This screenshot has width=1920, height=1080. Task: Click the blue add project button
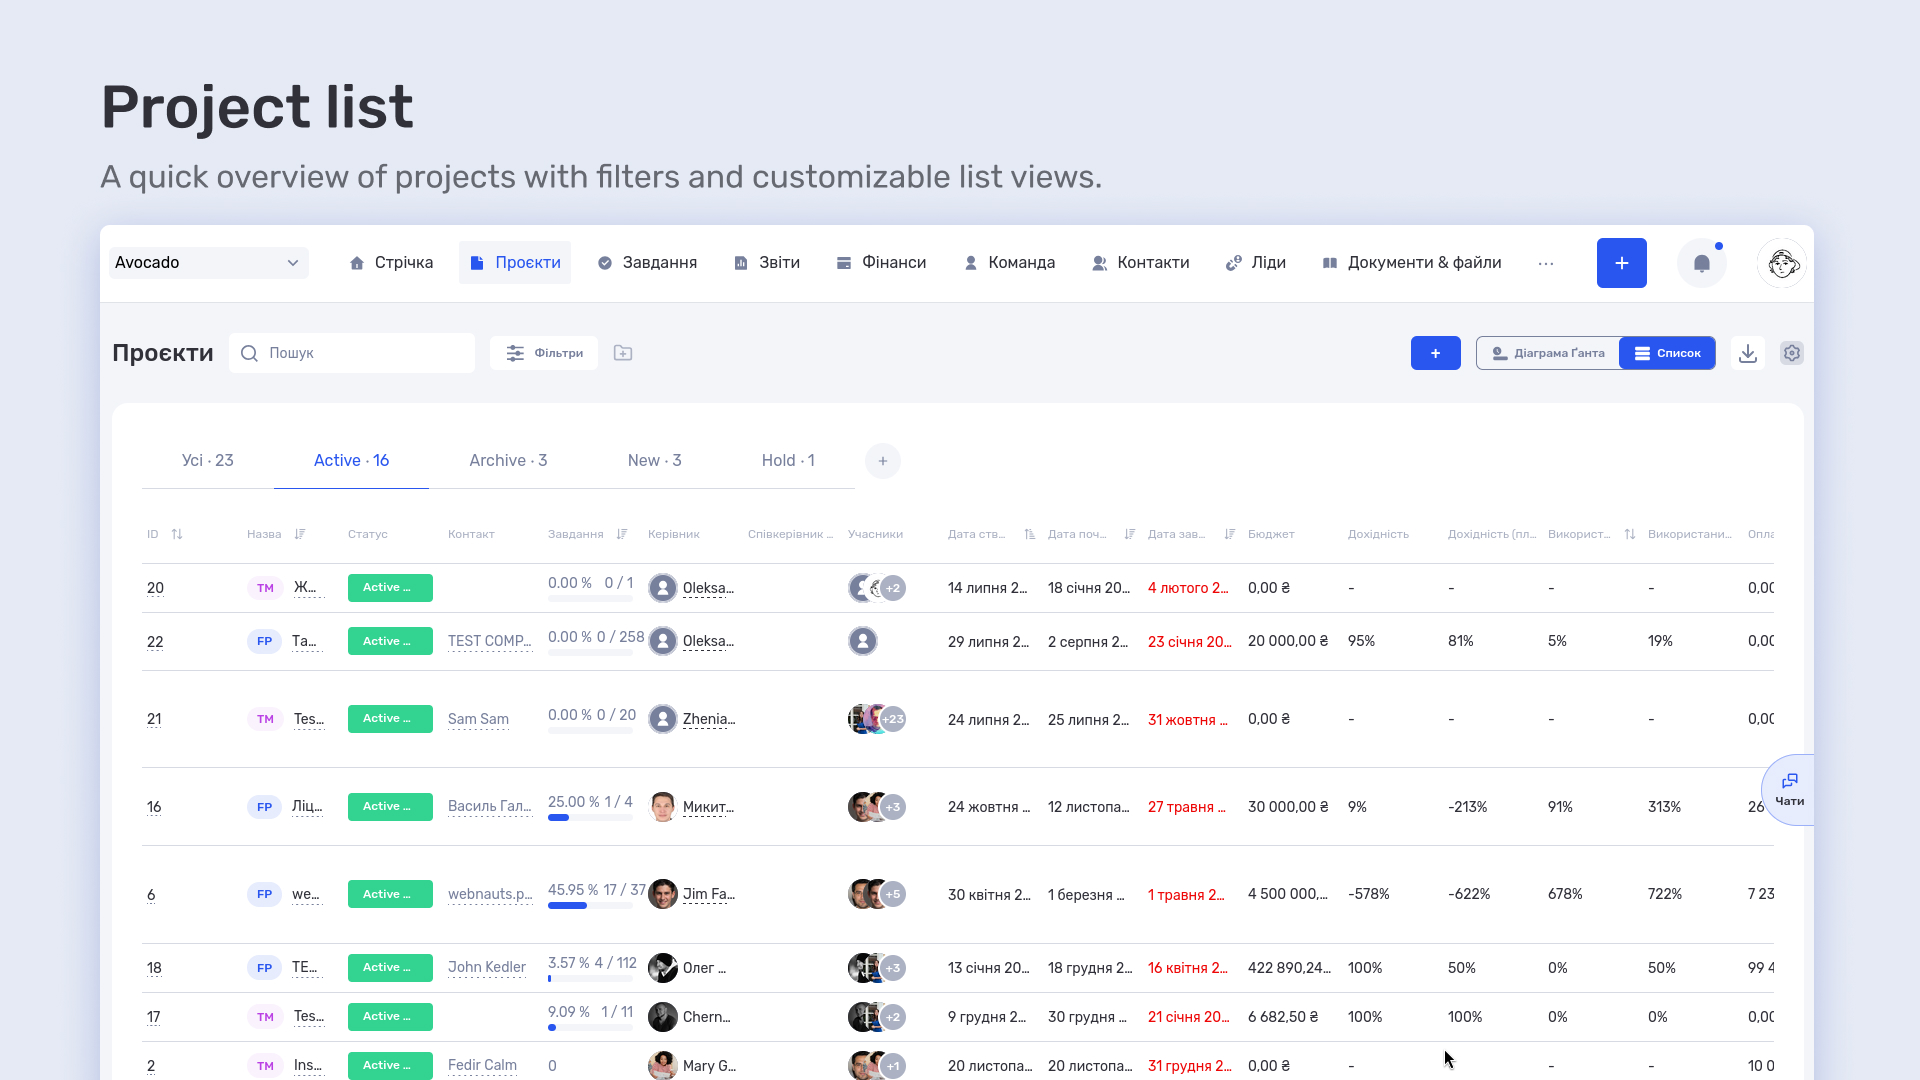[1435, 353]
